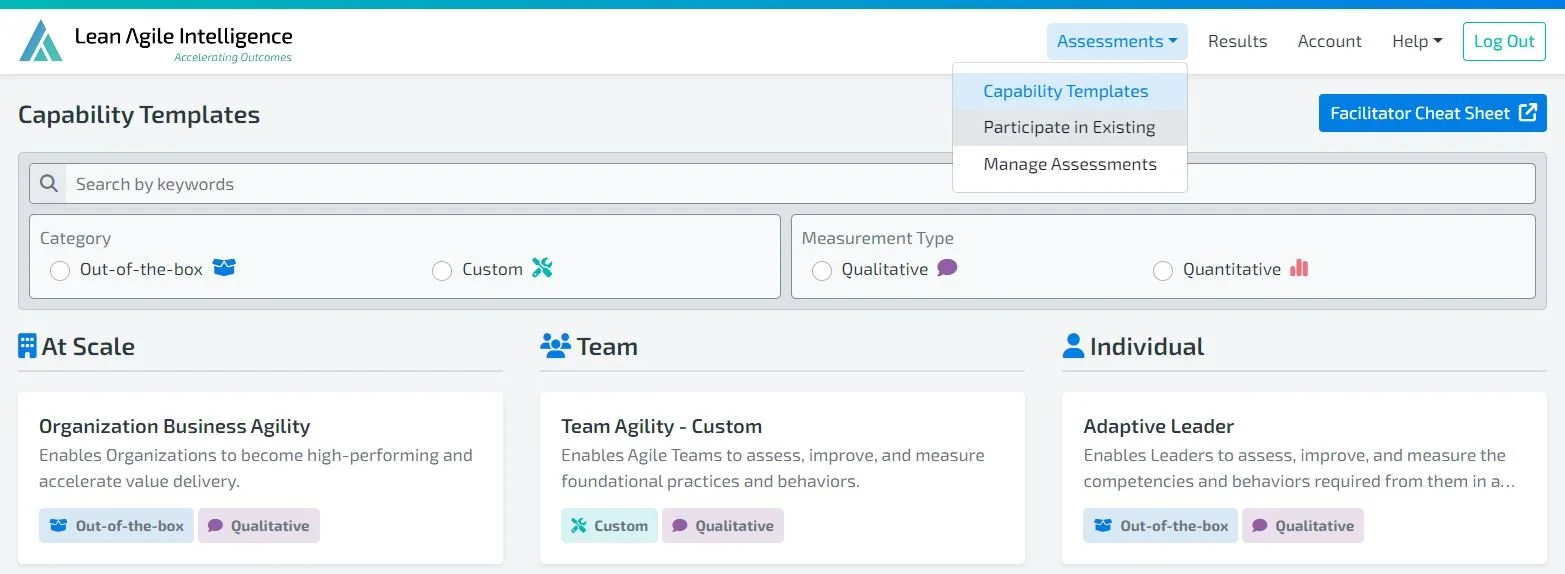Click the Custom tools icon in Category
The height and width of the screenshot is (574, 1565).
[542, 268]
